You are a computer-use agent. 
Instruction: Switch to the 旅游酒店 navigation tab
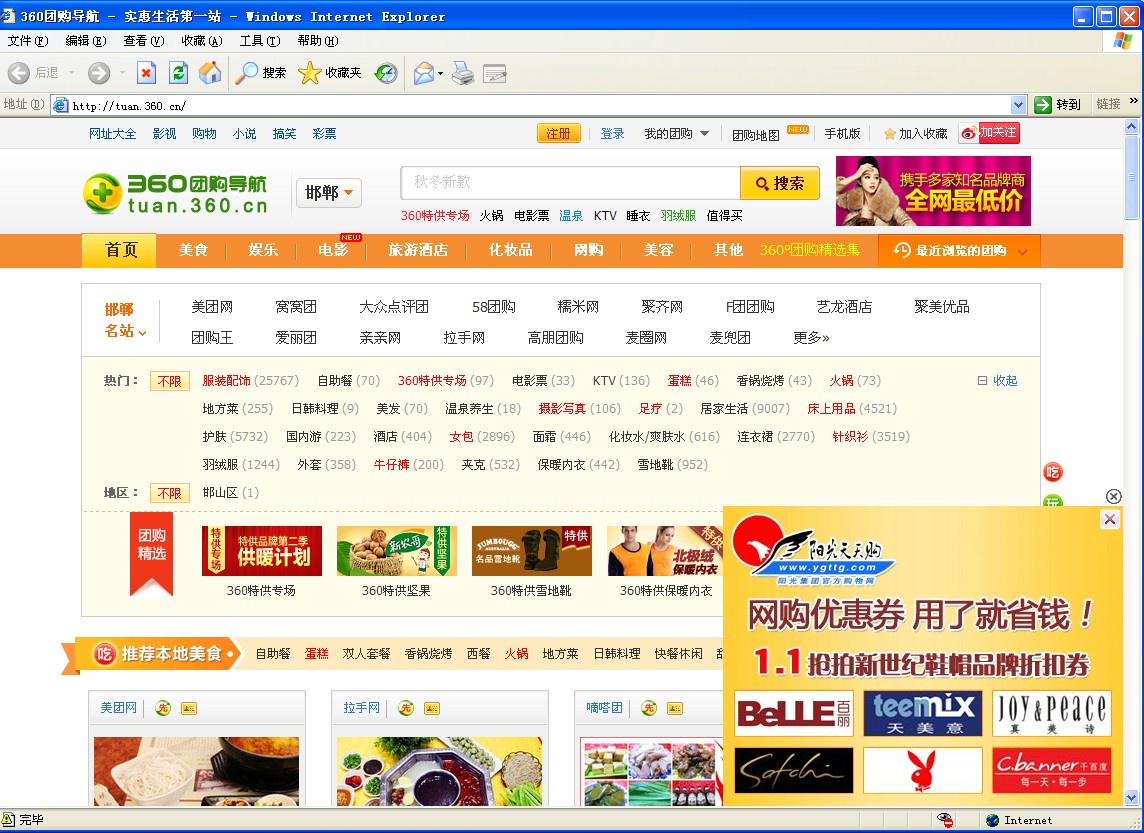click(417, 250)
